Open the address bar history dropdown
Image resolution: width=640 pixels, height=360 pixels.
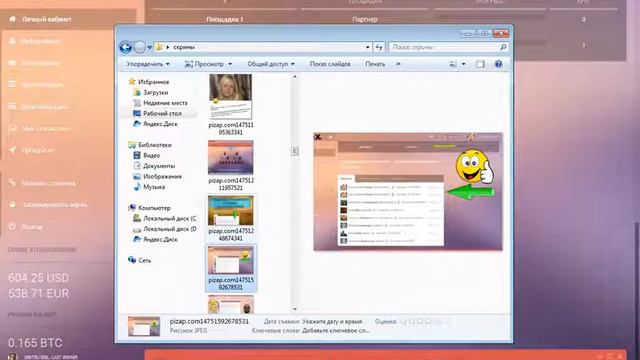pyautogui.click(x=367, y=47)
